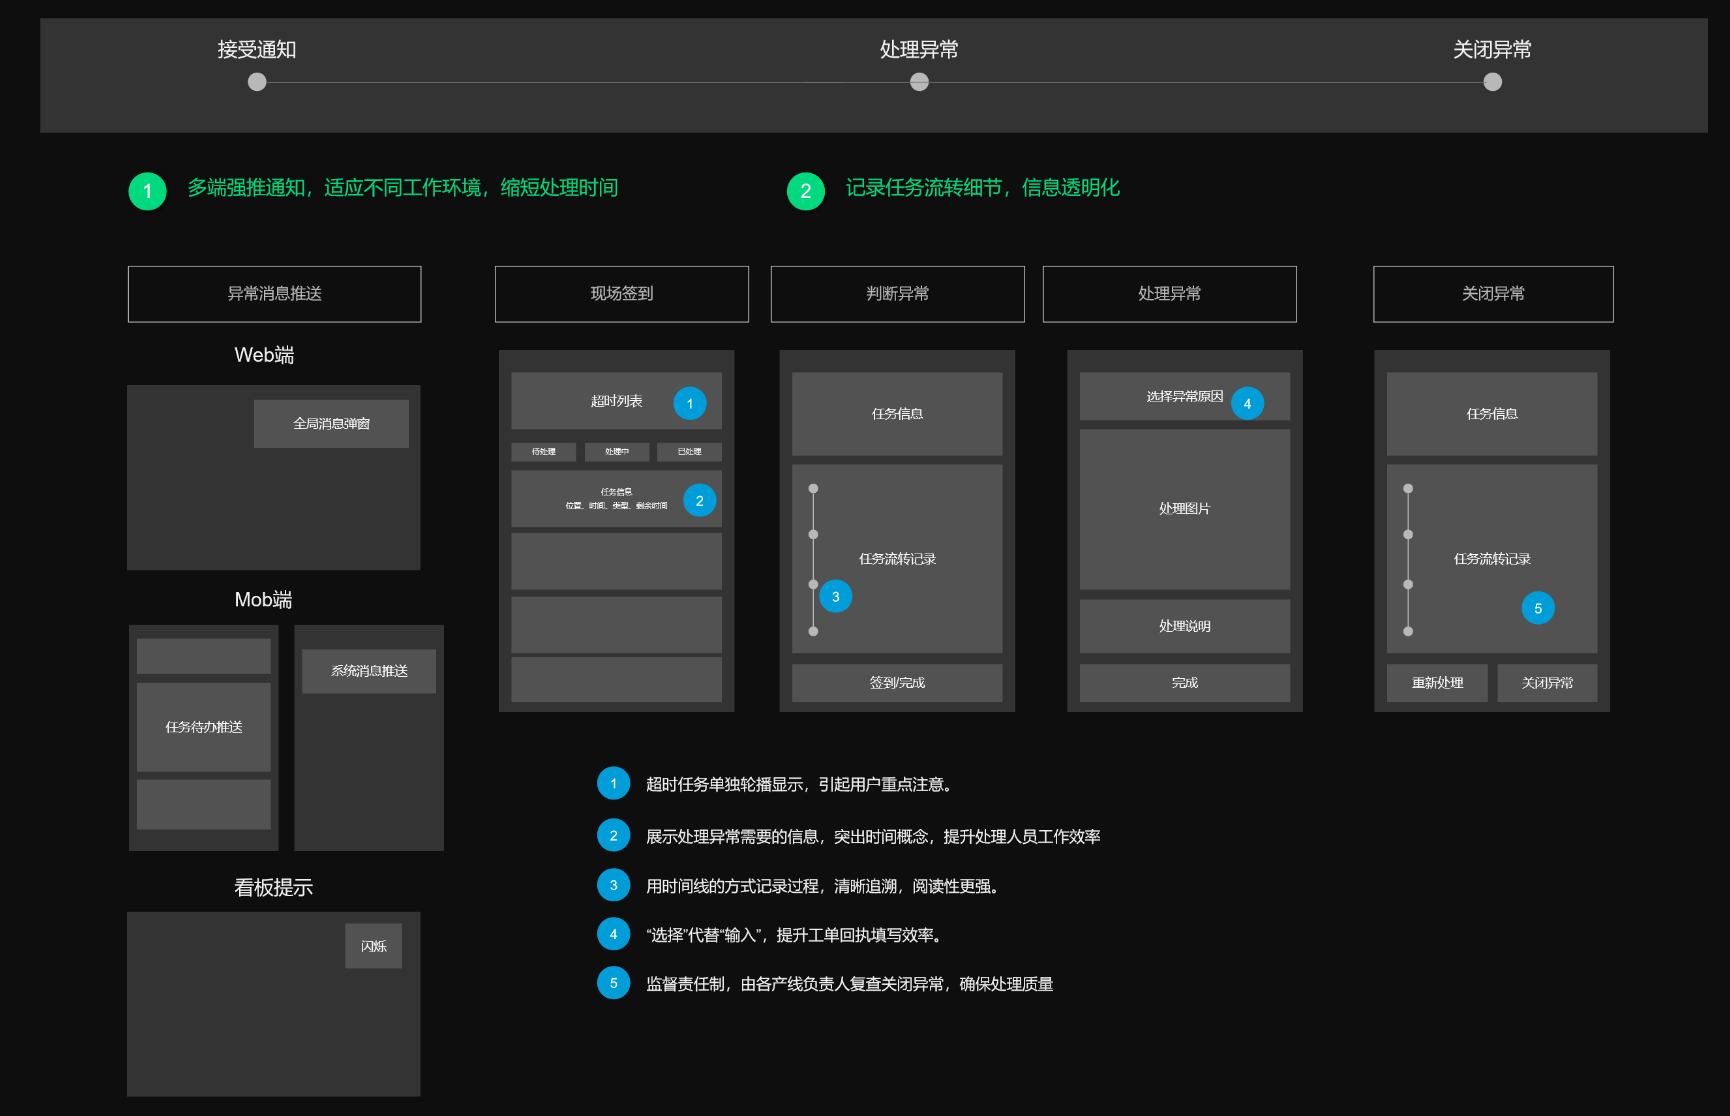This screenshot has height=1116, width=1730.
Task: Click the 关闭异常 button beside 重新处理
Action: [1547, 683]
